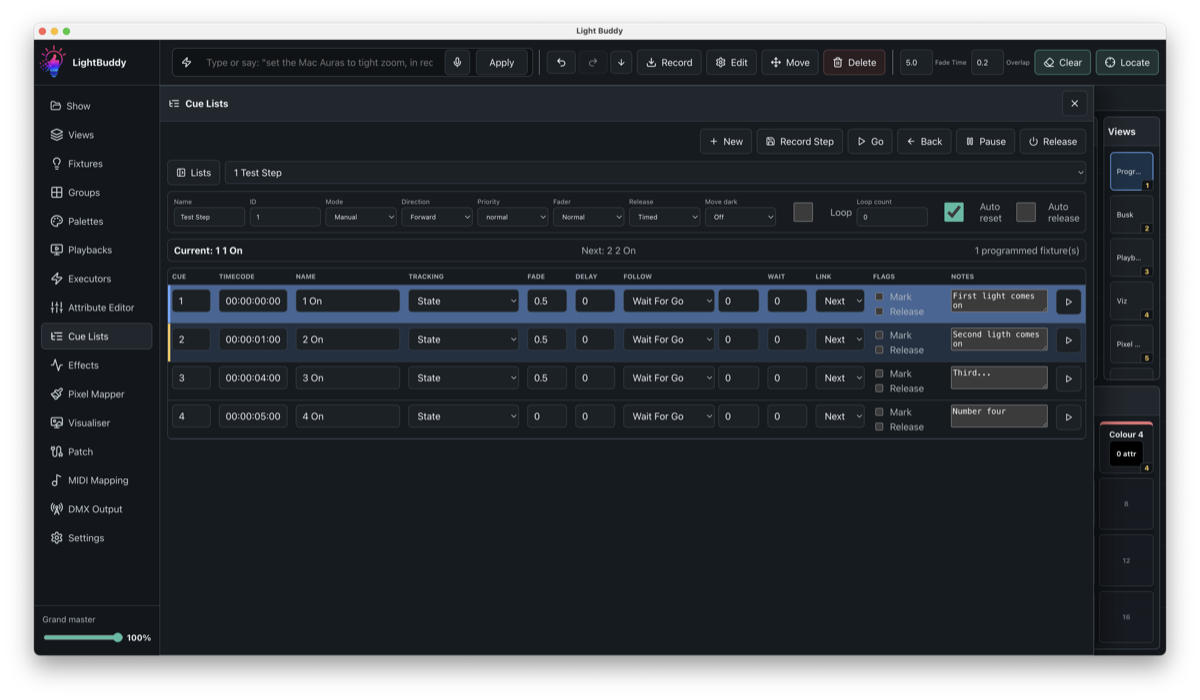Open the Show section

click(x=96, y=106)
